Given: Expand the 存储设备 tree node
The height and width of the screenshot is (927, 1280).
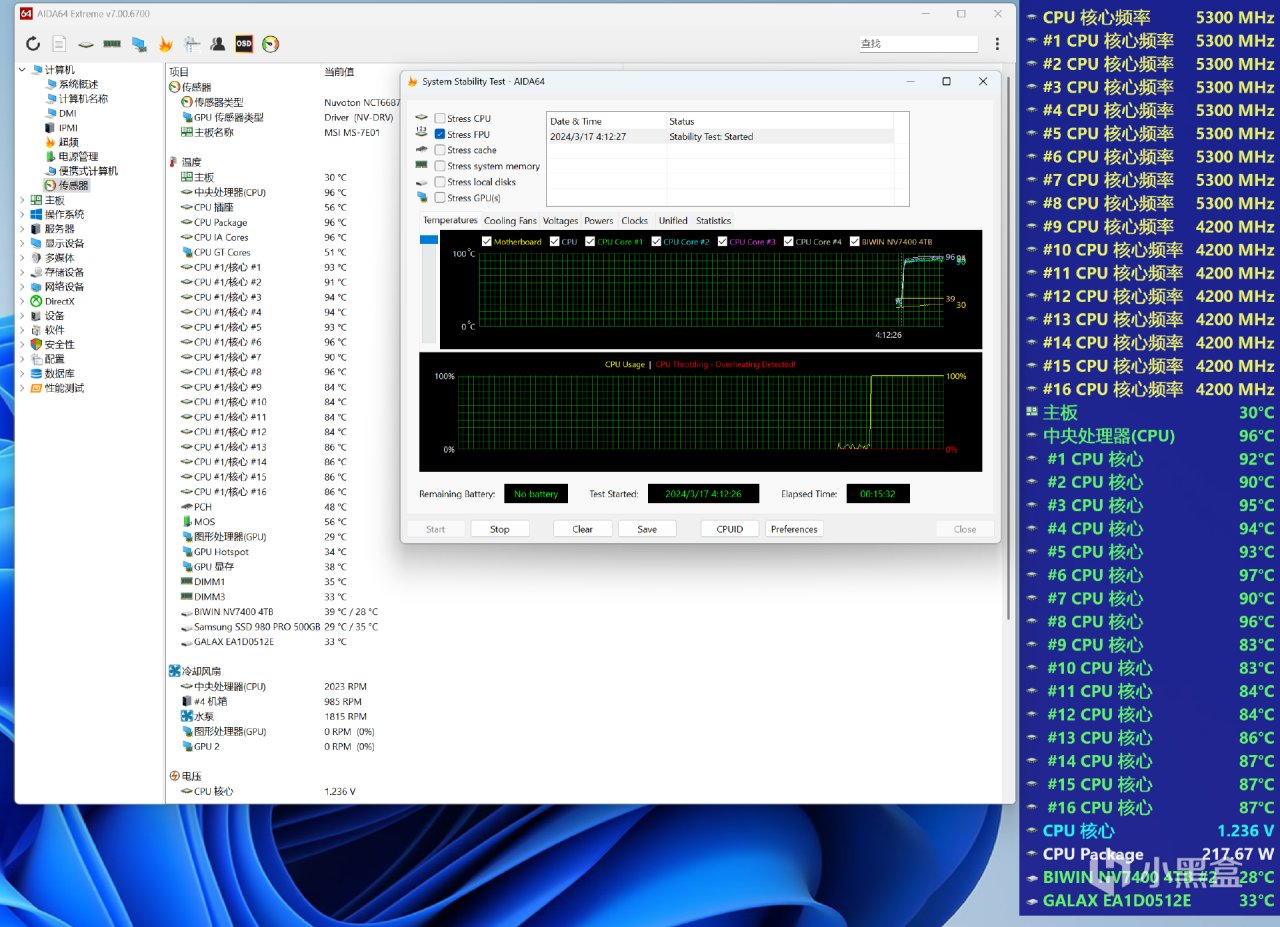Looking at the screenshot, I should click(23, 272).
